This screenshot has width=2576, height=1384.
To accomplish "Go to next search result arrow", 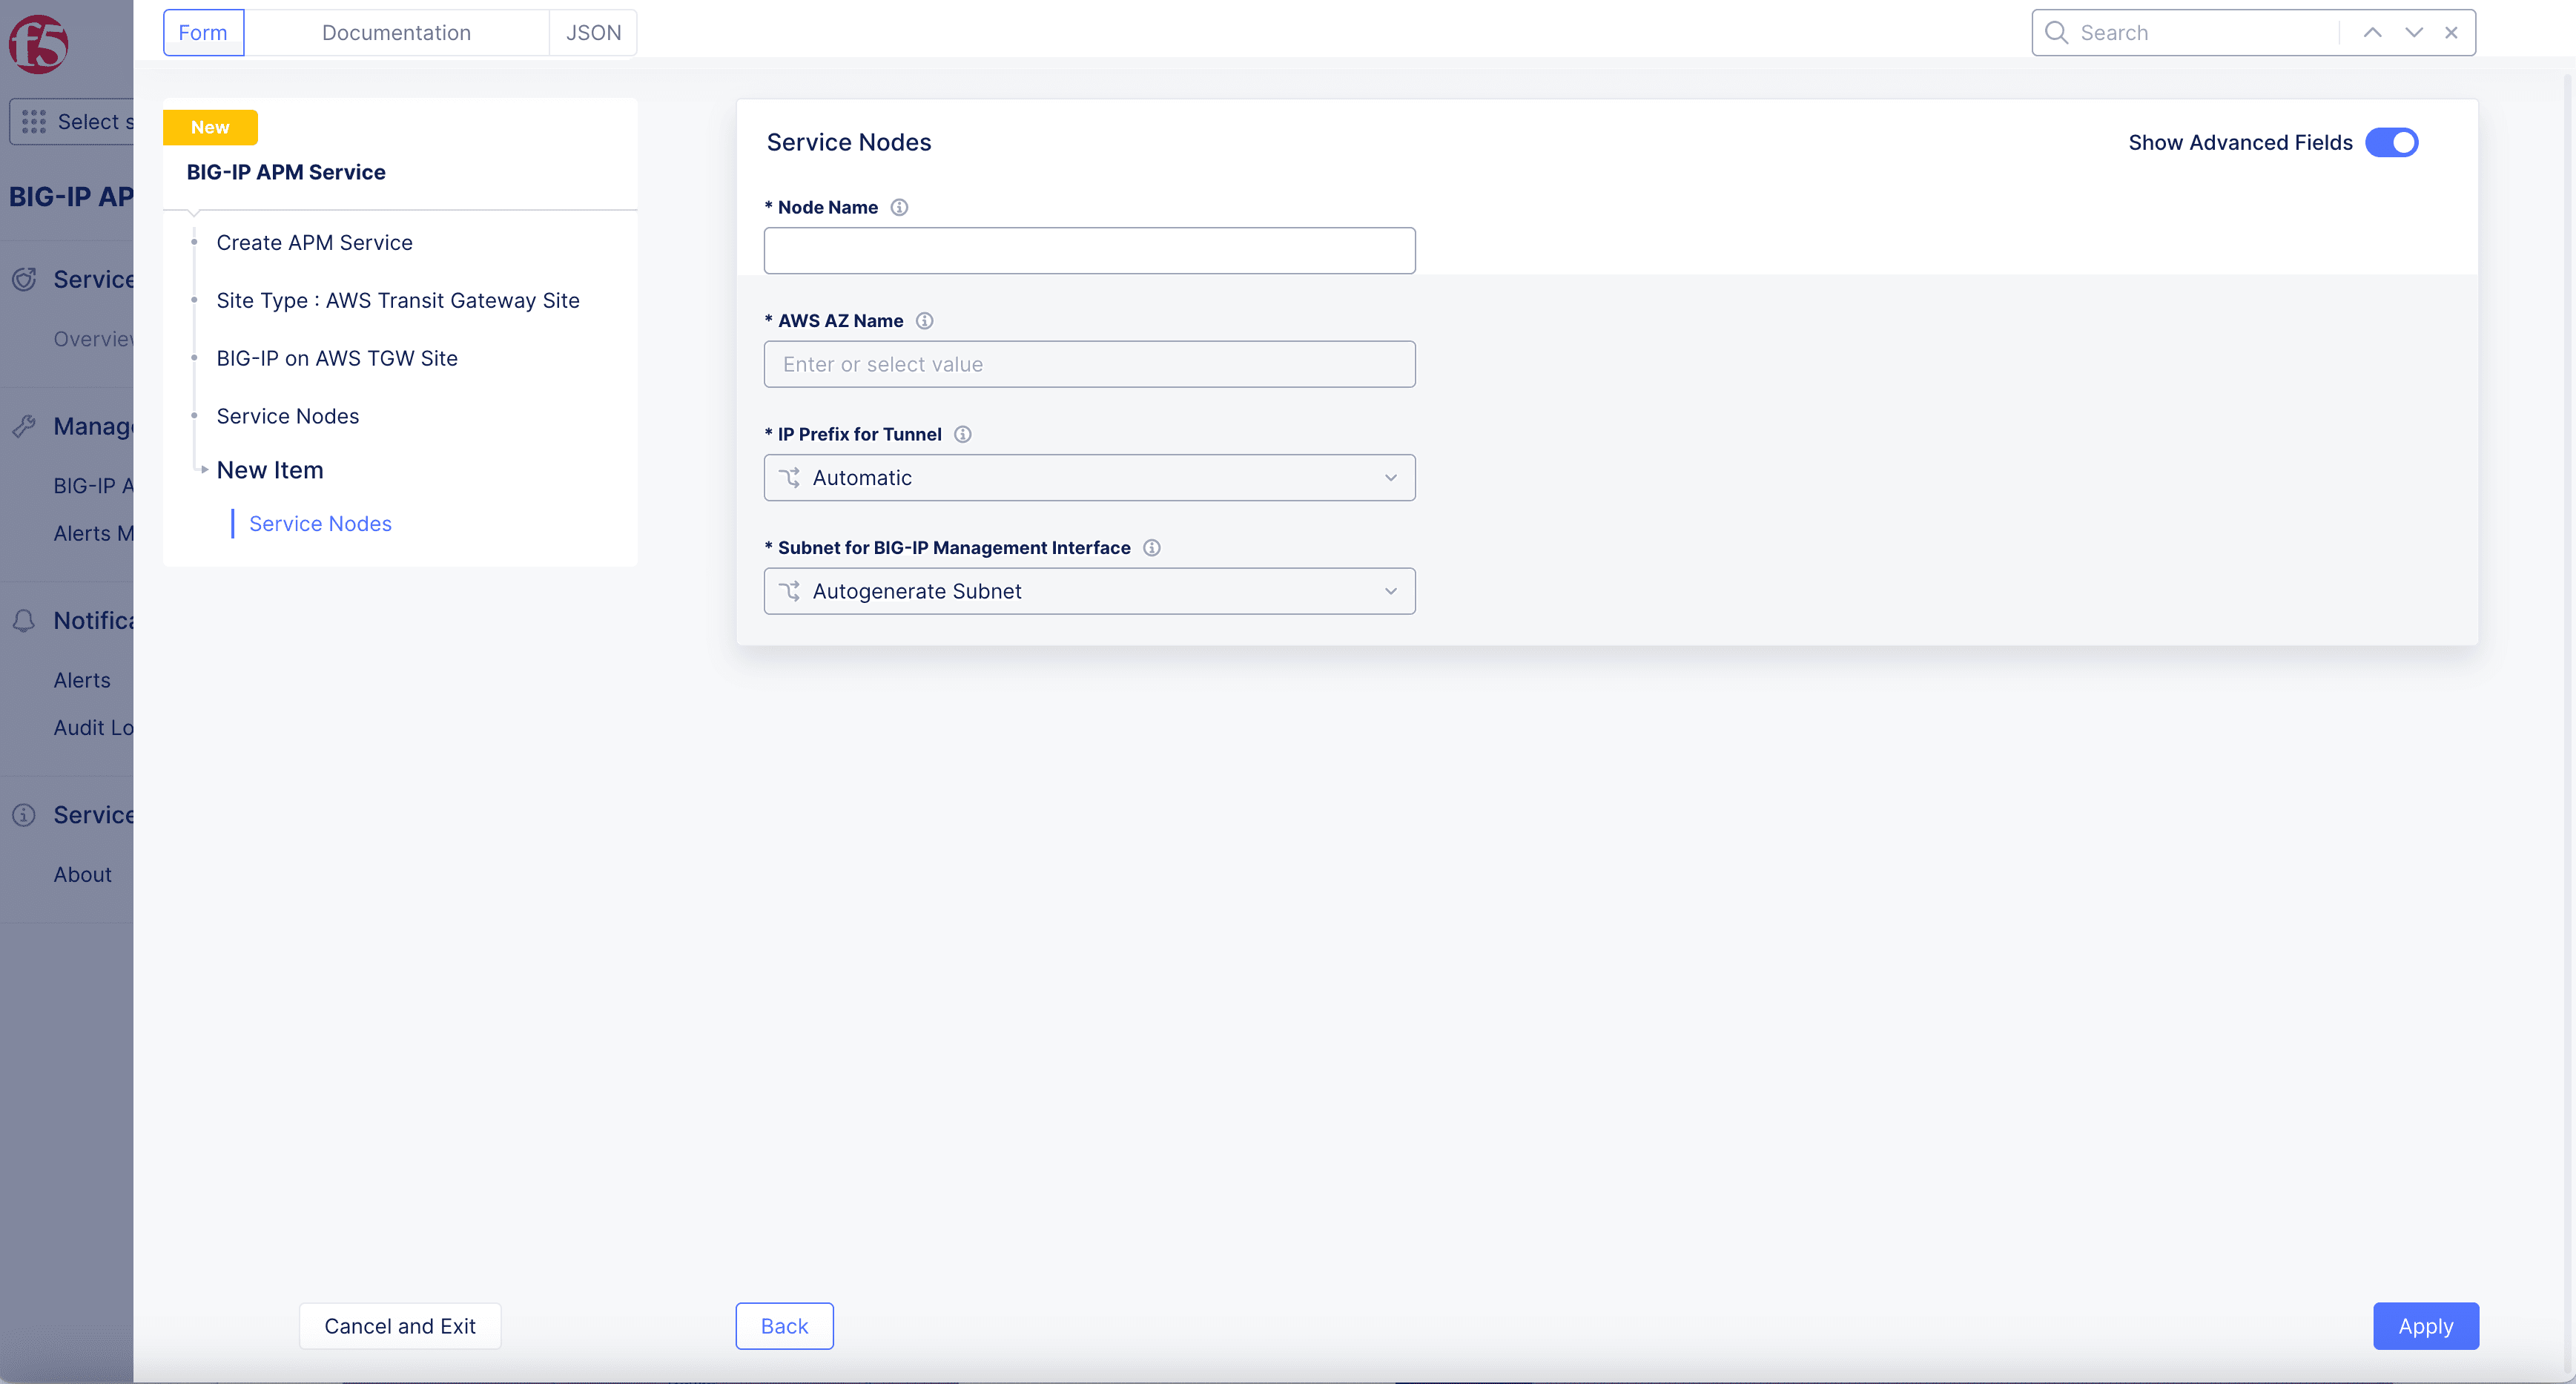I will coord(2413,33).
